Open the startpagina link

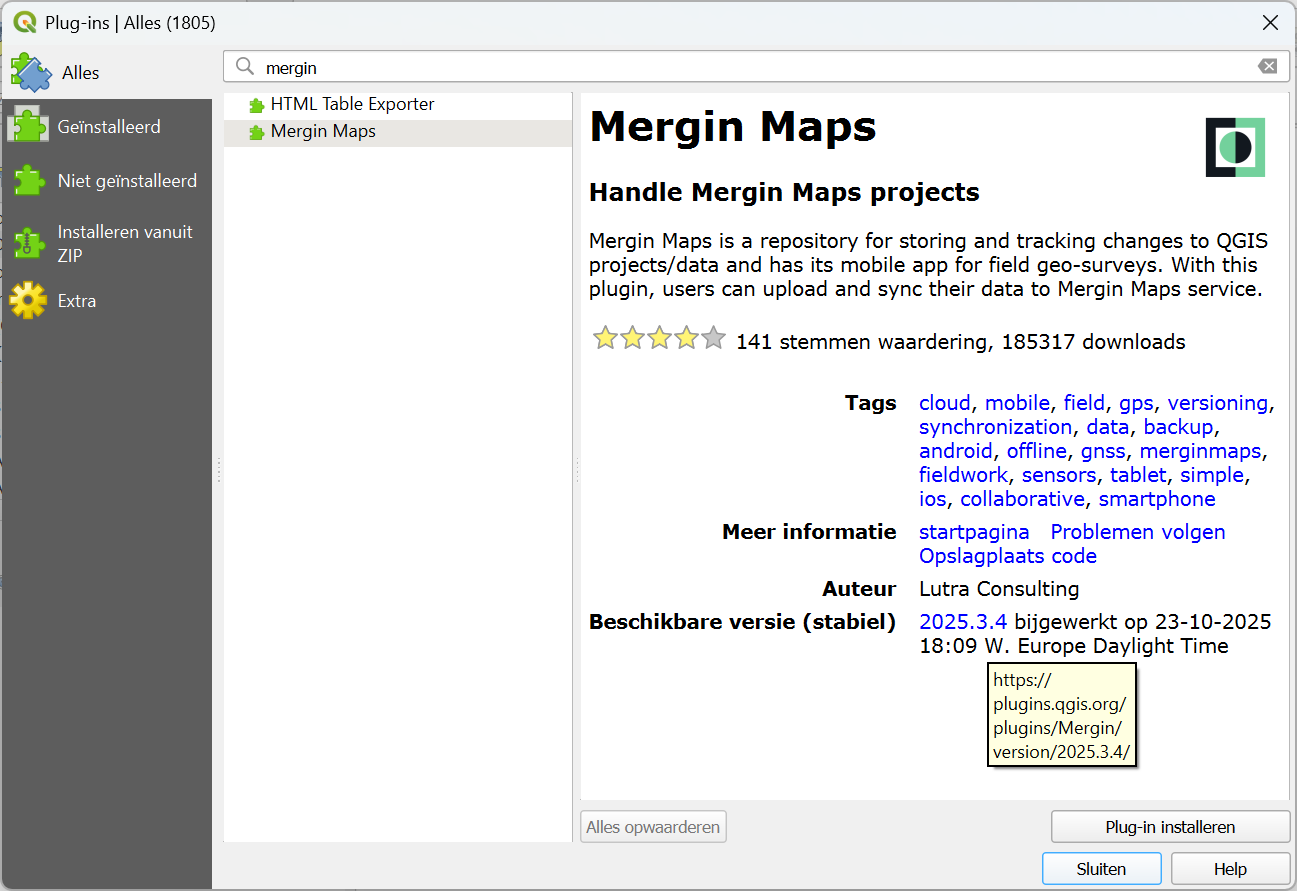973,532
